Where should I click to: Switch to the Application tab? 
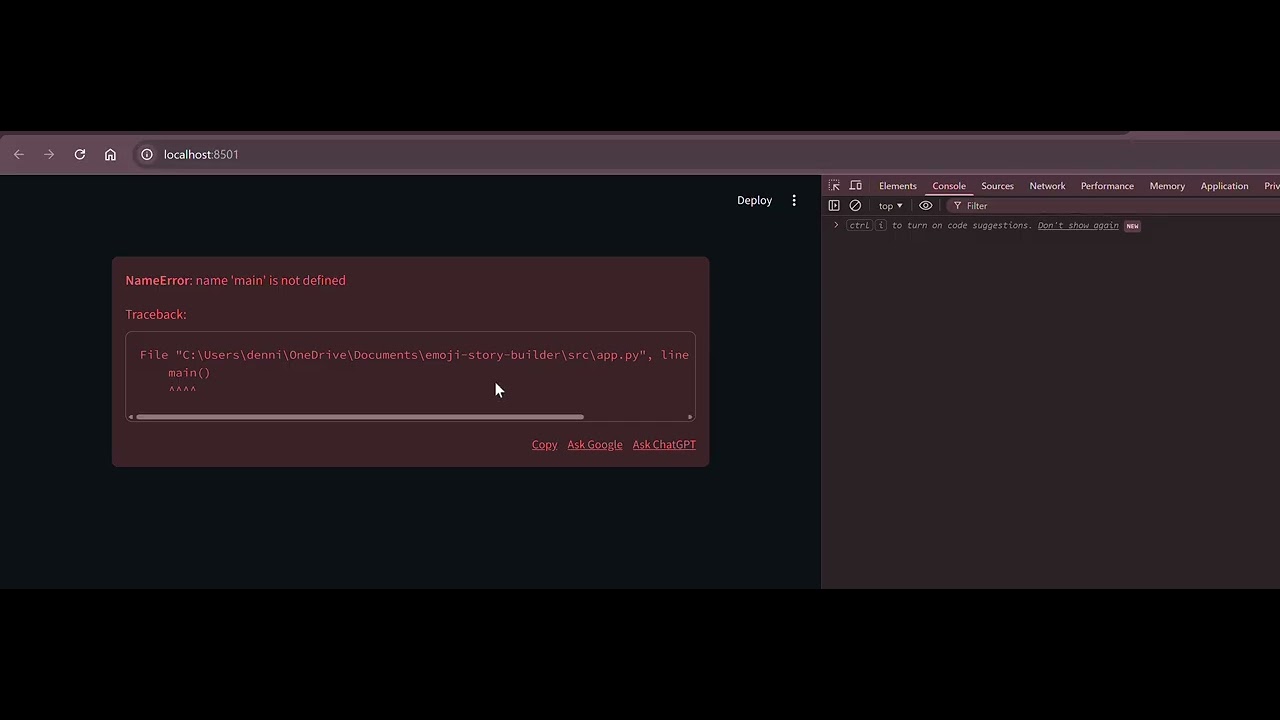[1224, 186]
